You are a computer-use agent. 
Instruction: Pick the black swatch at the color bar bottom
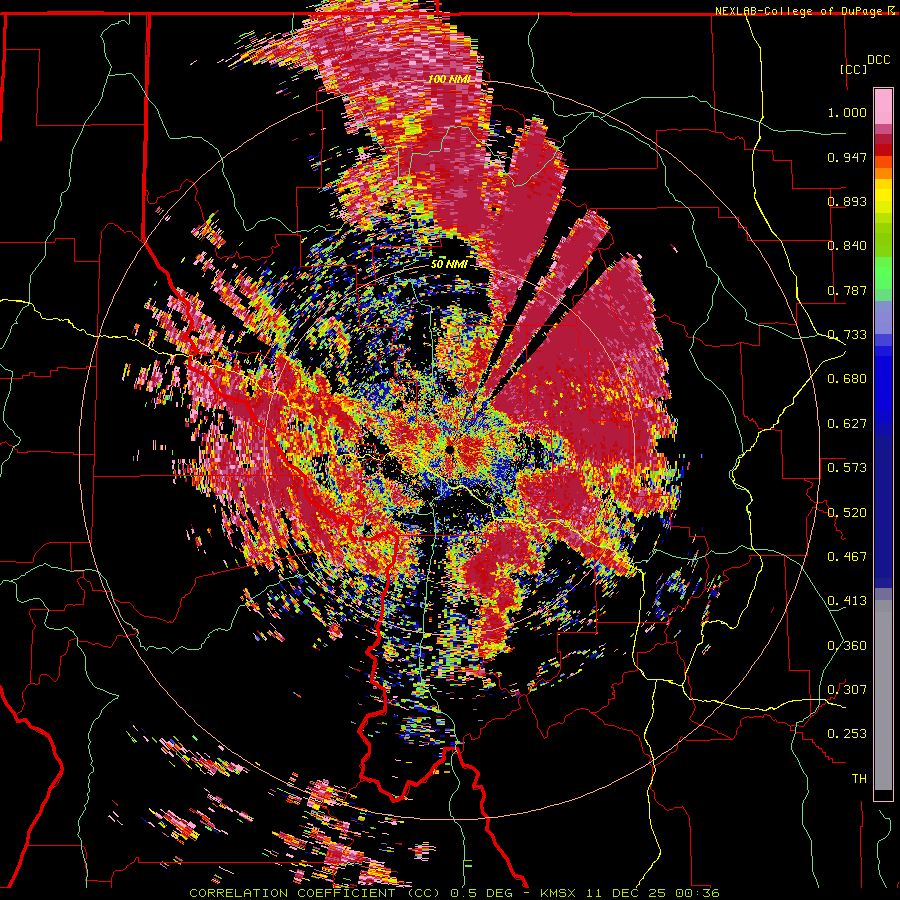(883, 795)
